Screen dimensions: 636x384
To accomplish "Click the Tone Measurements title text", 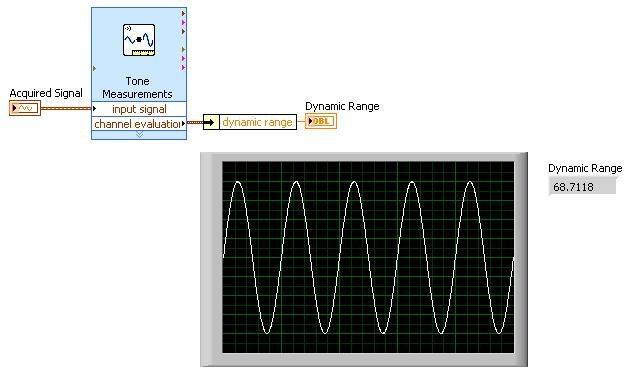I will pos(137,88).
